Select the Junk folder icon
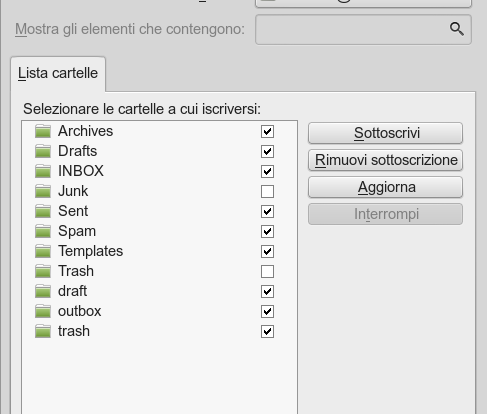 [x=43, y=191]
